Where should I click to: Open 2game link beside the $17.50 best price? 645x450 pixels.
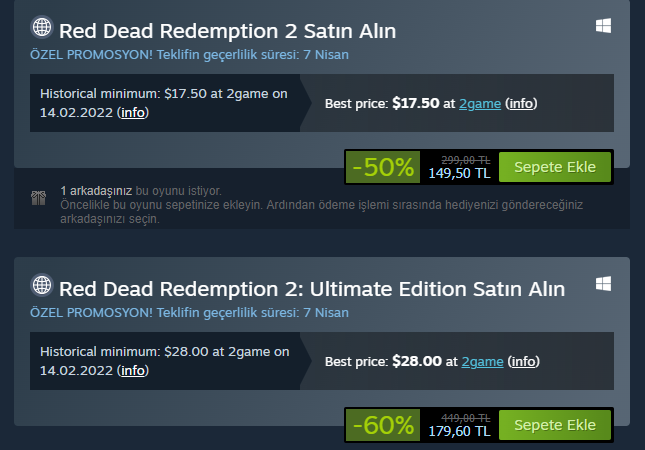[x=480, y=103]
